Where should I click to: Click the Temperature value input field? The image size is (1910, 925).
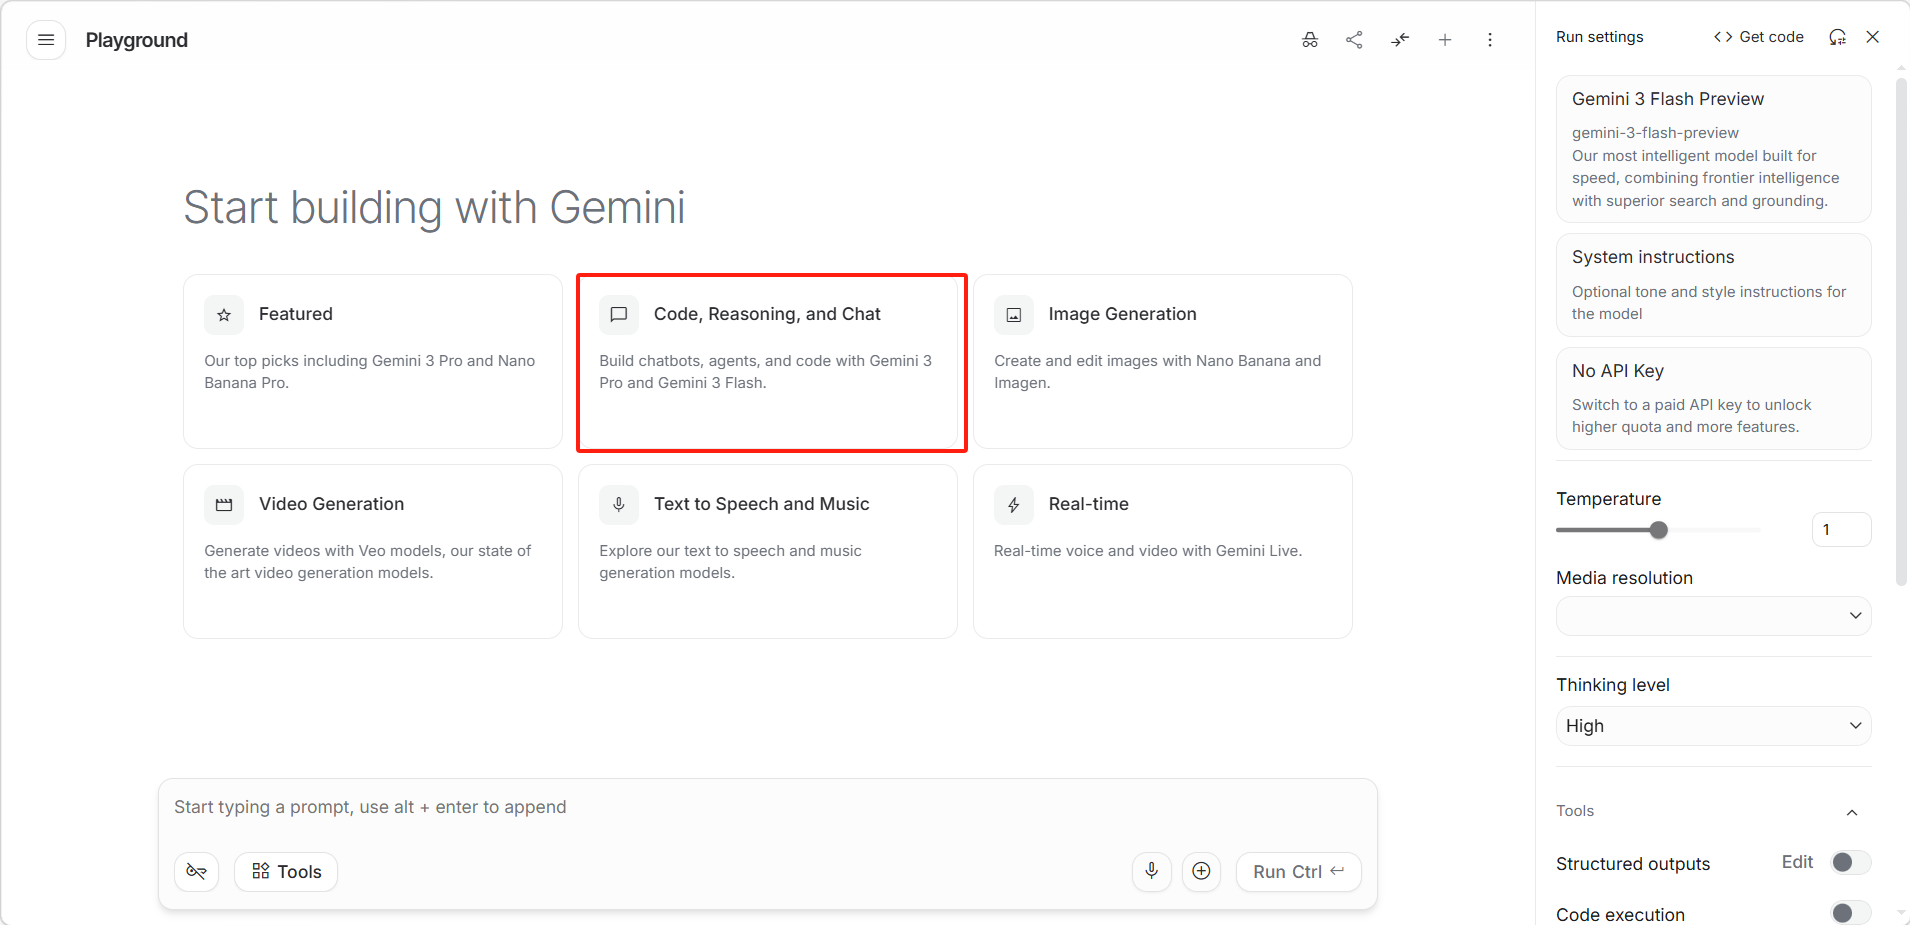pos(1841,530)
